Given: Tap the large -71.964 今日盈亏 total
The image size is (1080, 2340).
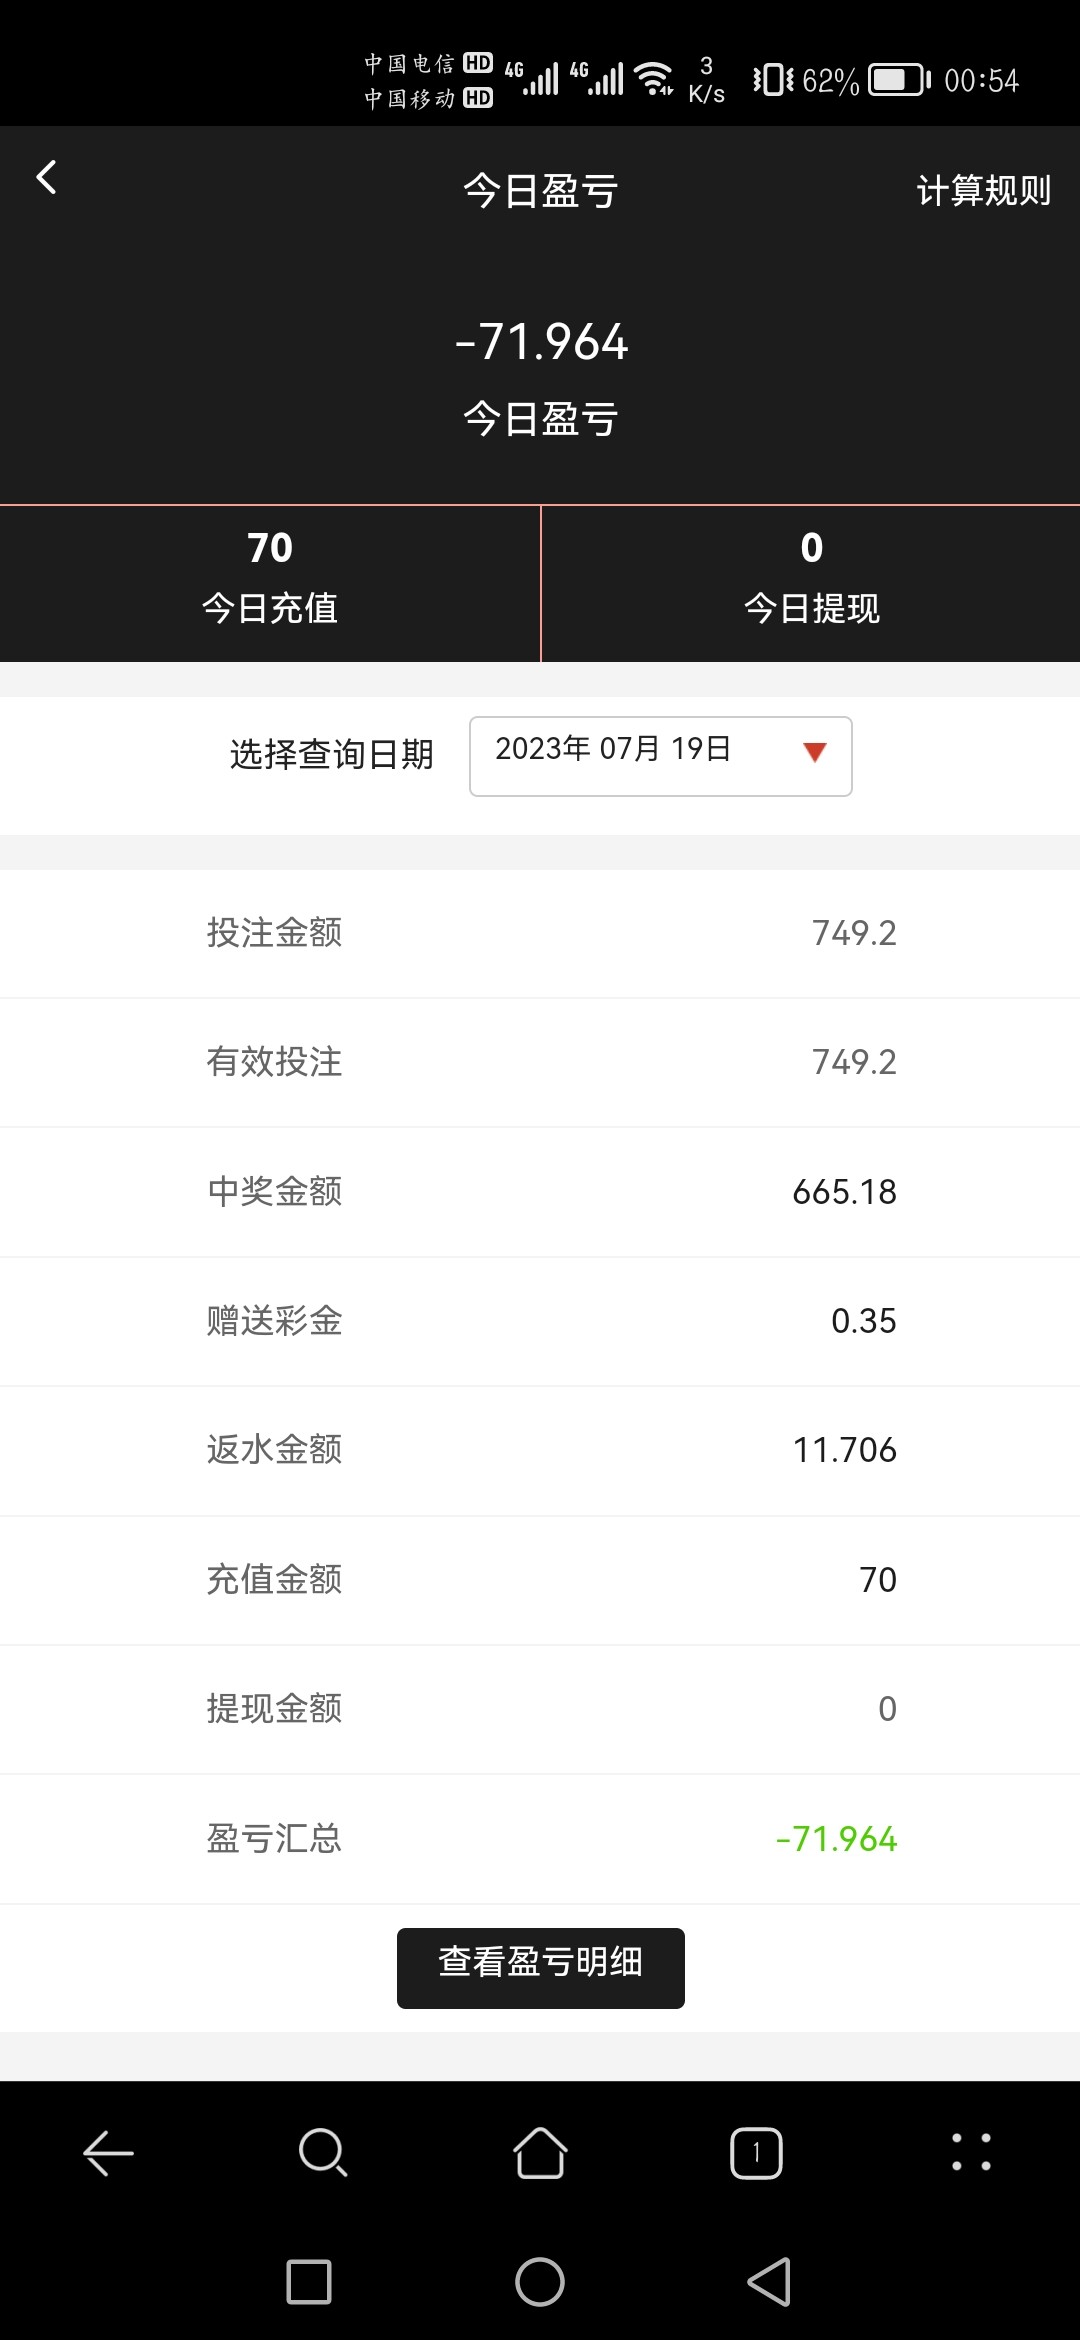Looking at the screenshot, I should tap(541, 342).
